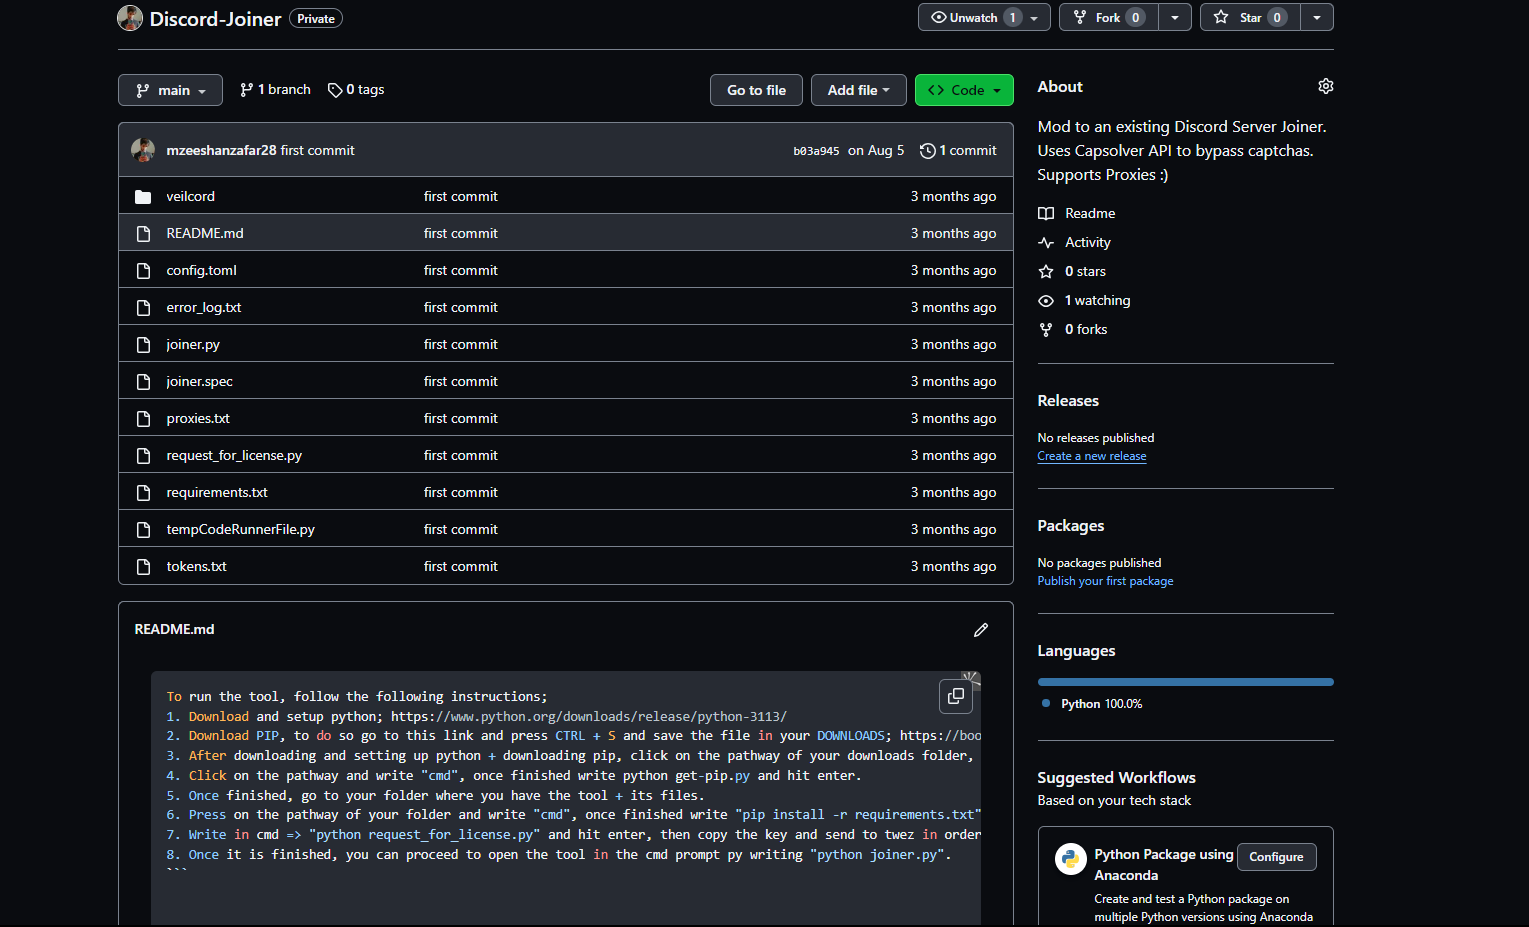
Task: Open the Releases heading link
Action: pos(1068,400)
